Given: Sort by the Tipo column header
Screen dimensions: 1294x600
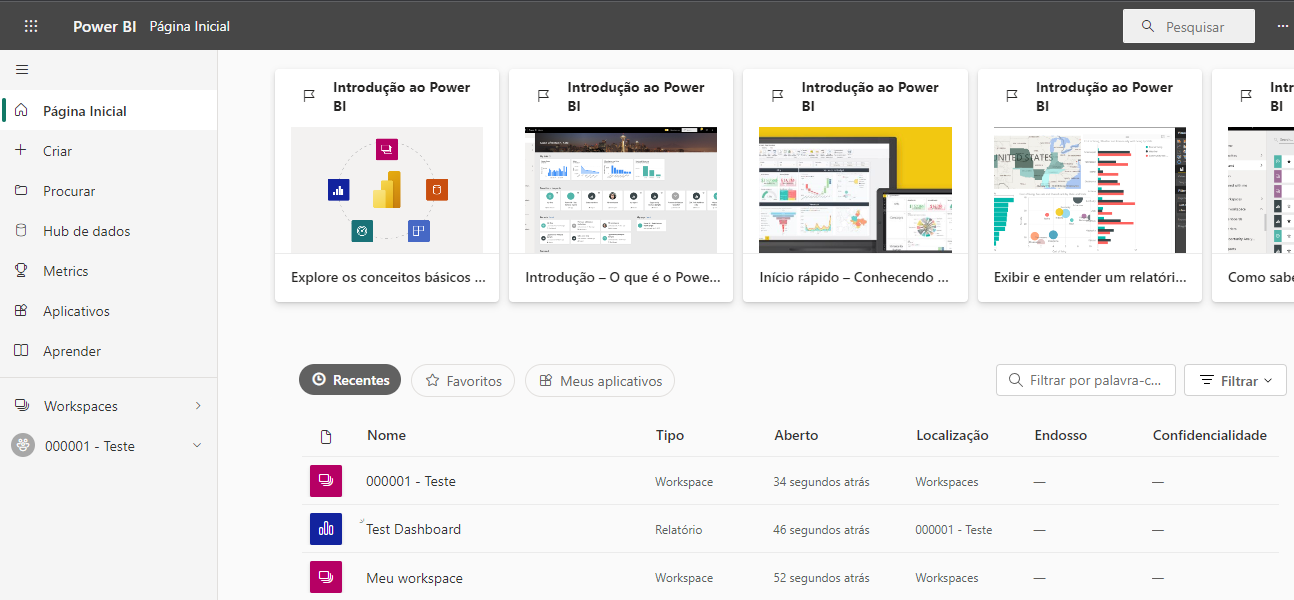Looking at the screenshot, I should [x=670, y=435].
